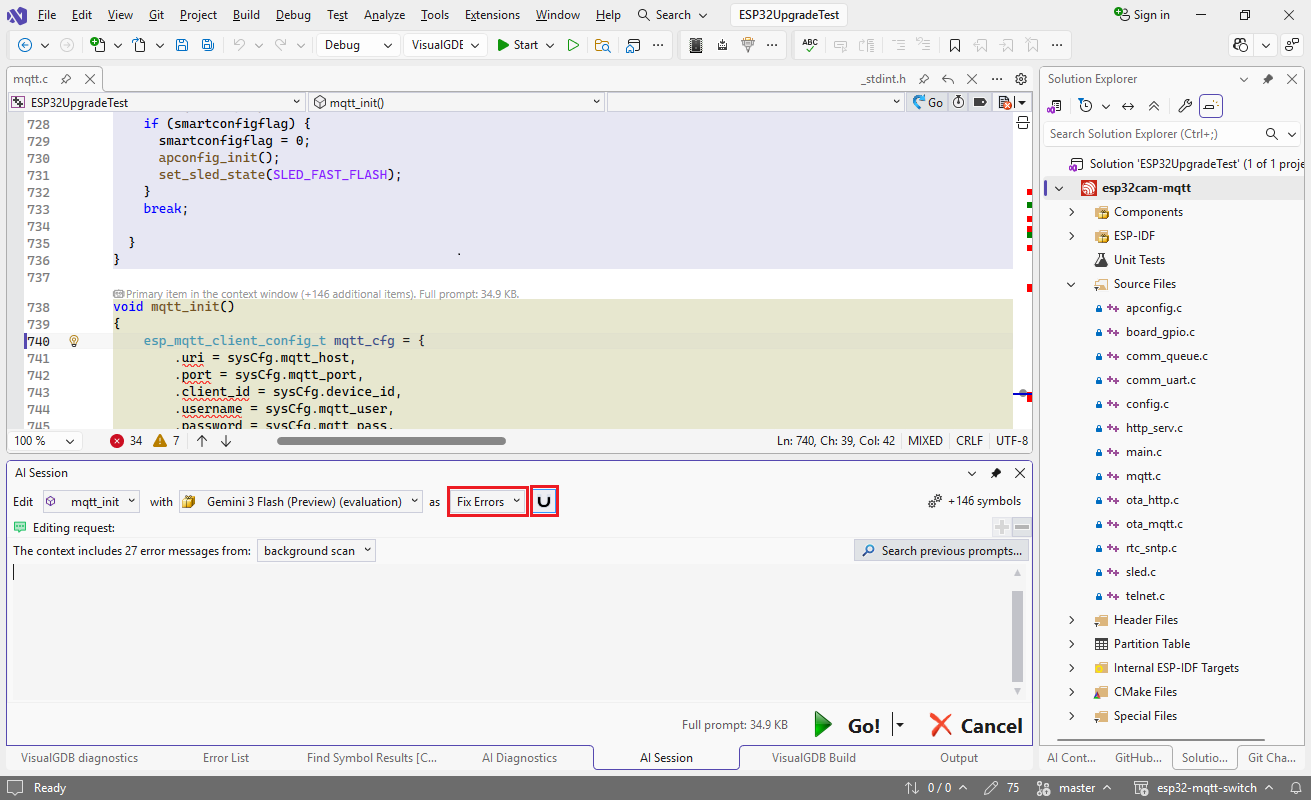This screenshot has width=1311, height=801.
Task: Expand the Header Files tree node
Action: [1072, 620]
